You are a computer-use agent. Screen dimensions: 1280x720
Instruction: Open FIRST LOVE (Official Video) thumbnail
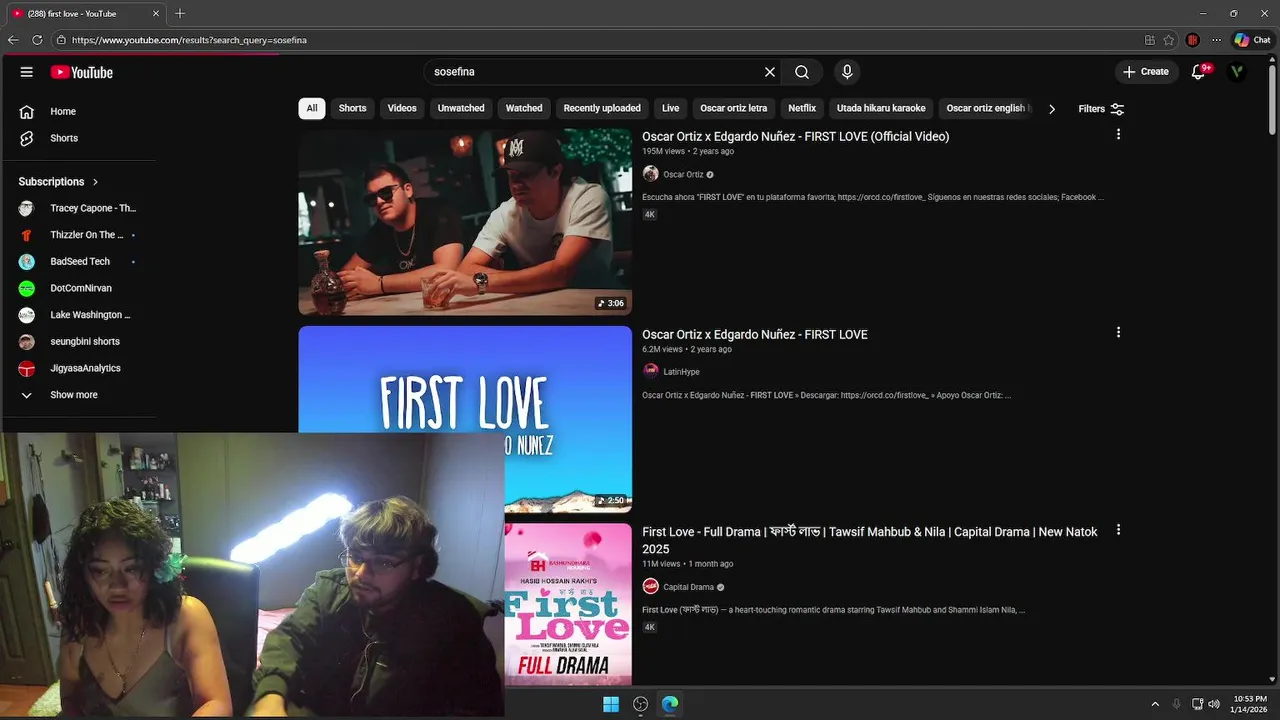(x=465, y=221)
